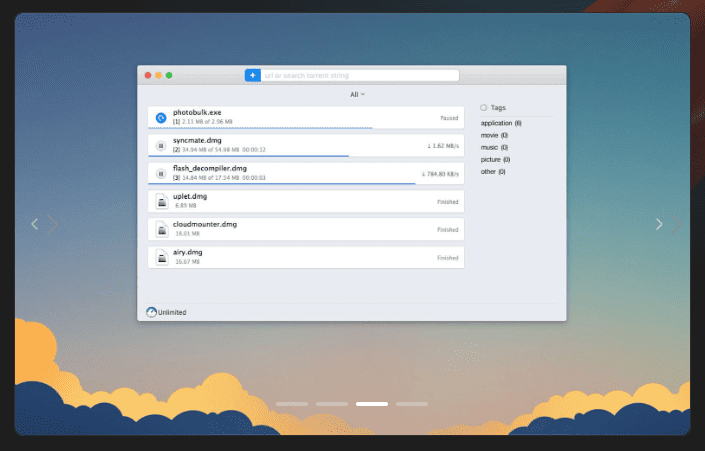Close the window with the red button
Screen dimensions: 705x451
click(x=148, y=76)
